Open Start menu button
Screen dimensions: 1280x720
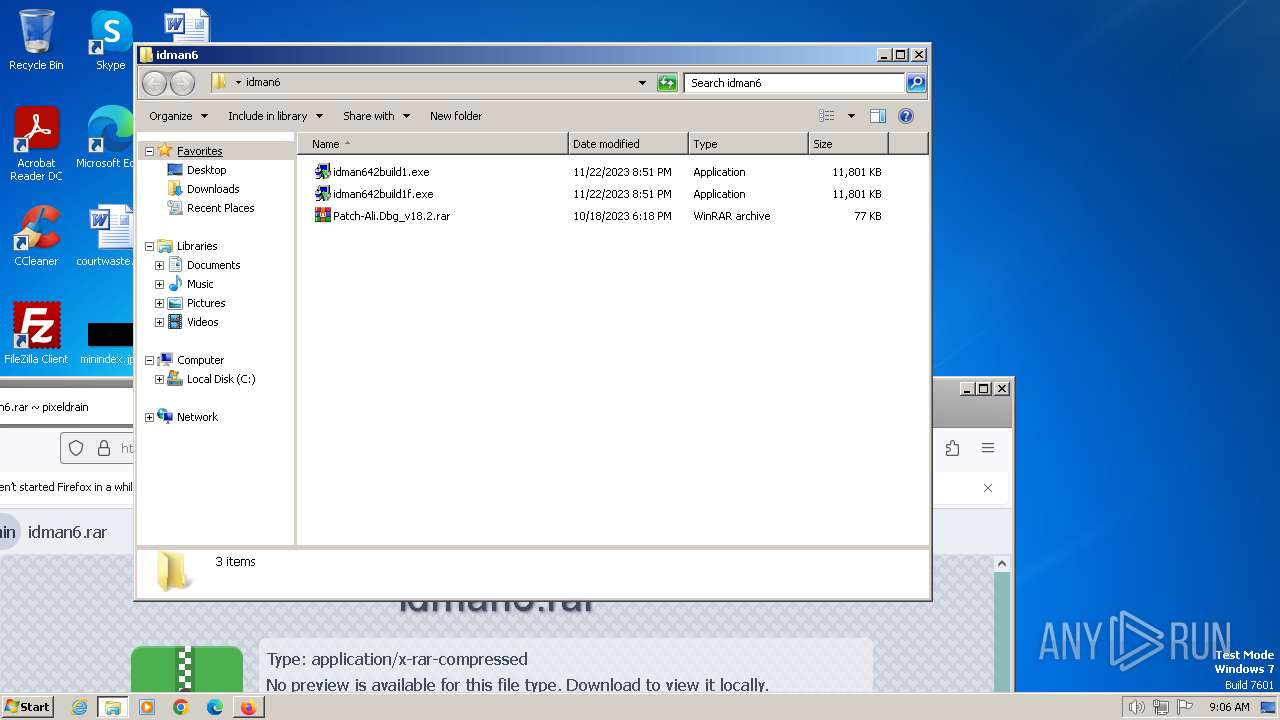pos(27,707)
